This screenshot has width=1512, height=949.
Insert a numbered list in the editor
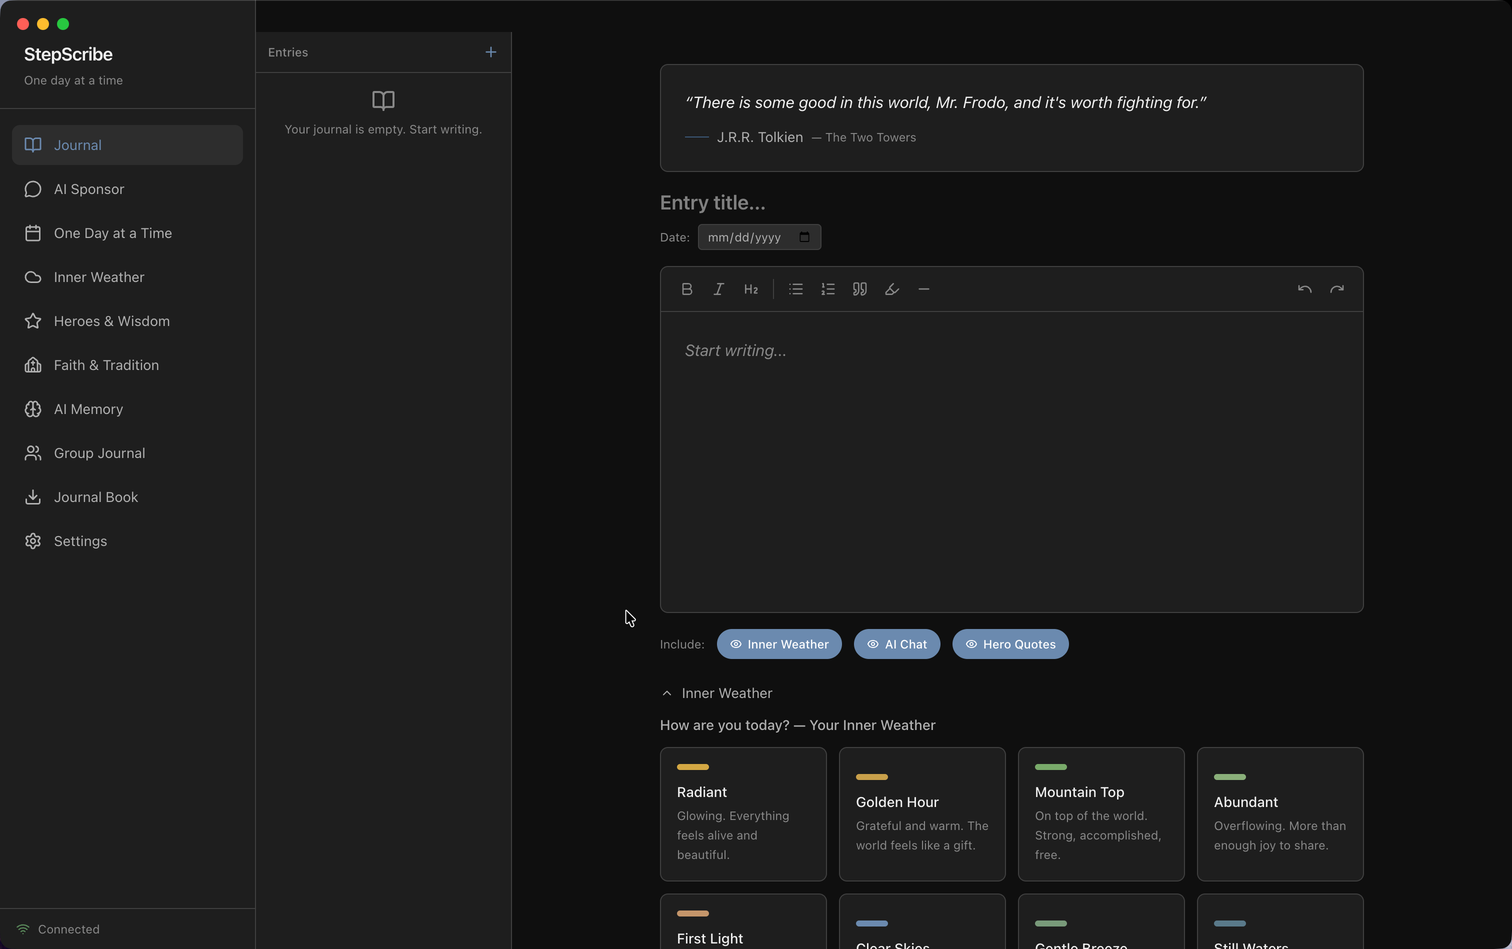(x=827, y=289)
